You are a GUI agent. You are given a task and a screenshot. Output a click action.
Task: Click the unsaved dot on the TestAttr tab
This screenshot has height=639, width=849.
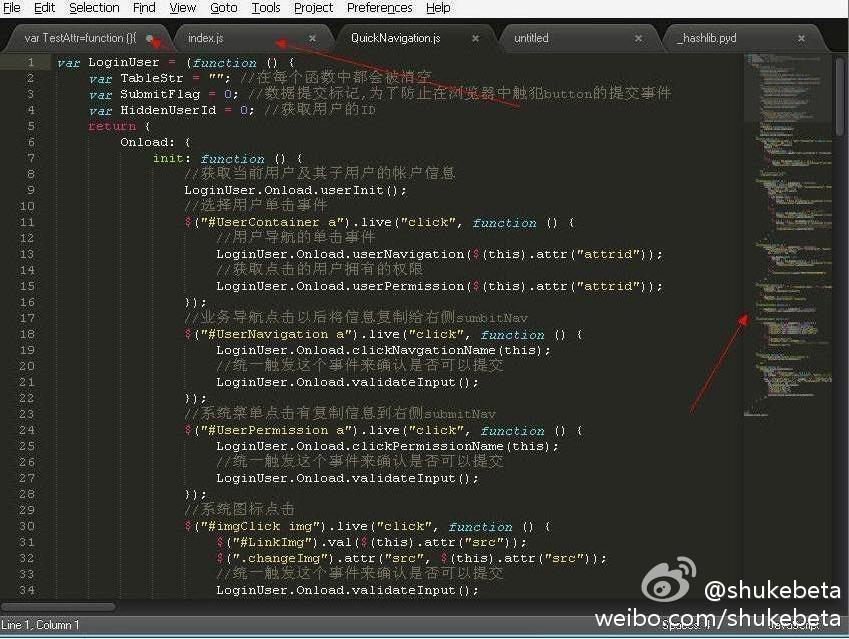pyautogui.click(x=150, y=39)
